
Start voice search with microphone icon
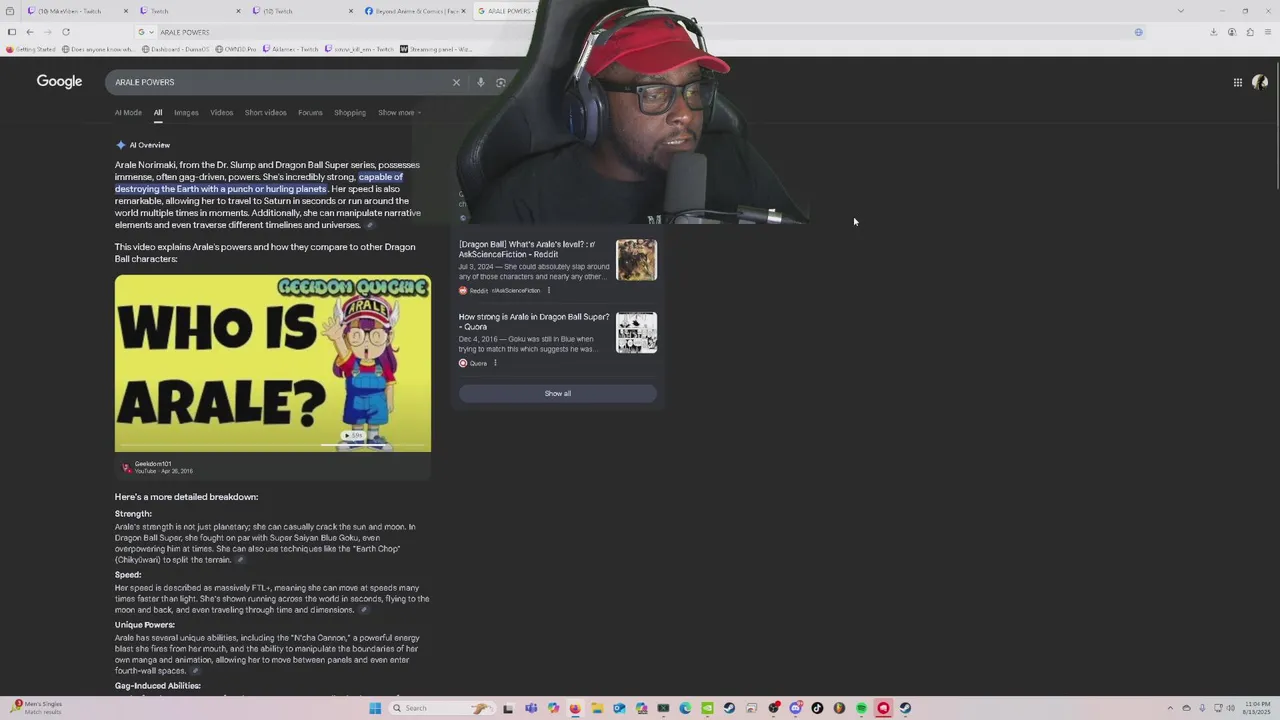pyautogui.click(x=480, y=82)
